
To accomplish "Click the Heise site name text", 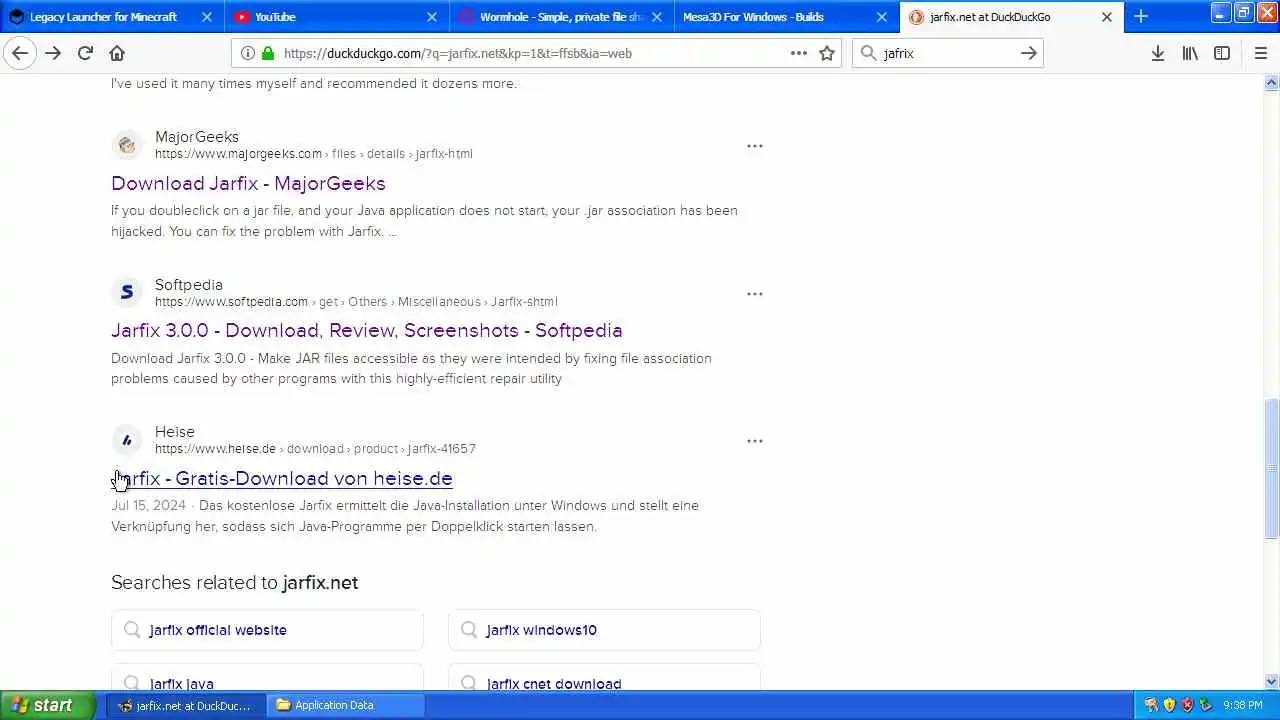I will tap(175, 432).
